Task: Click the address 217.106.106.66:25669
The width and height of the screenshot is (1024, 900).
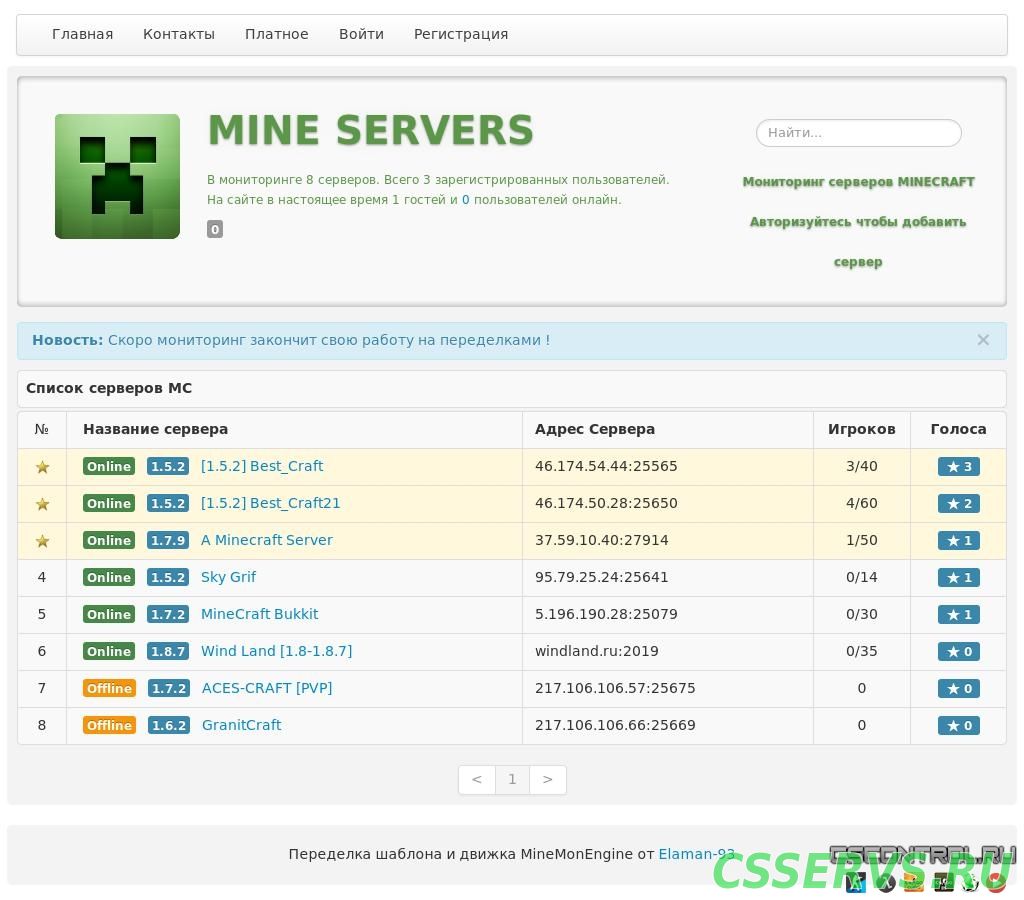Action: (615, 725)
